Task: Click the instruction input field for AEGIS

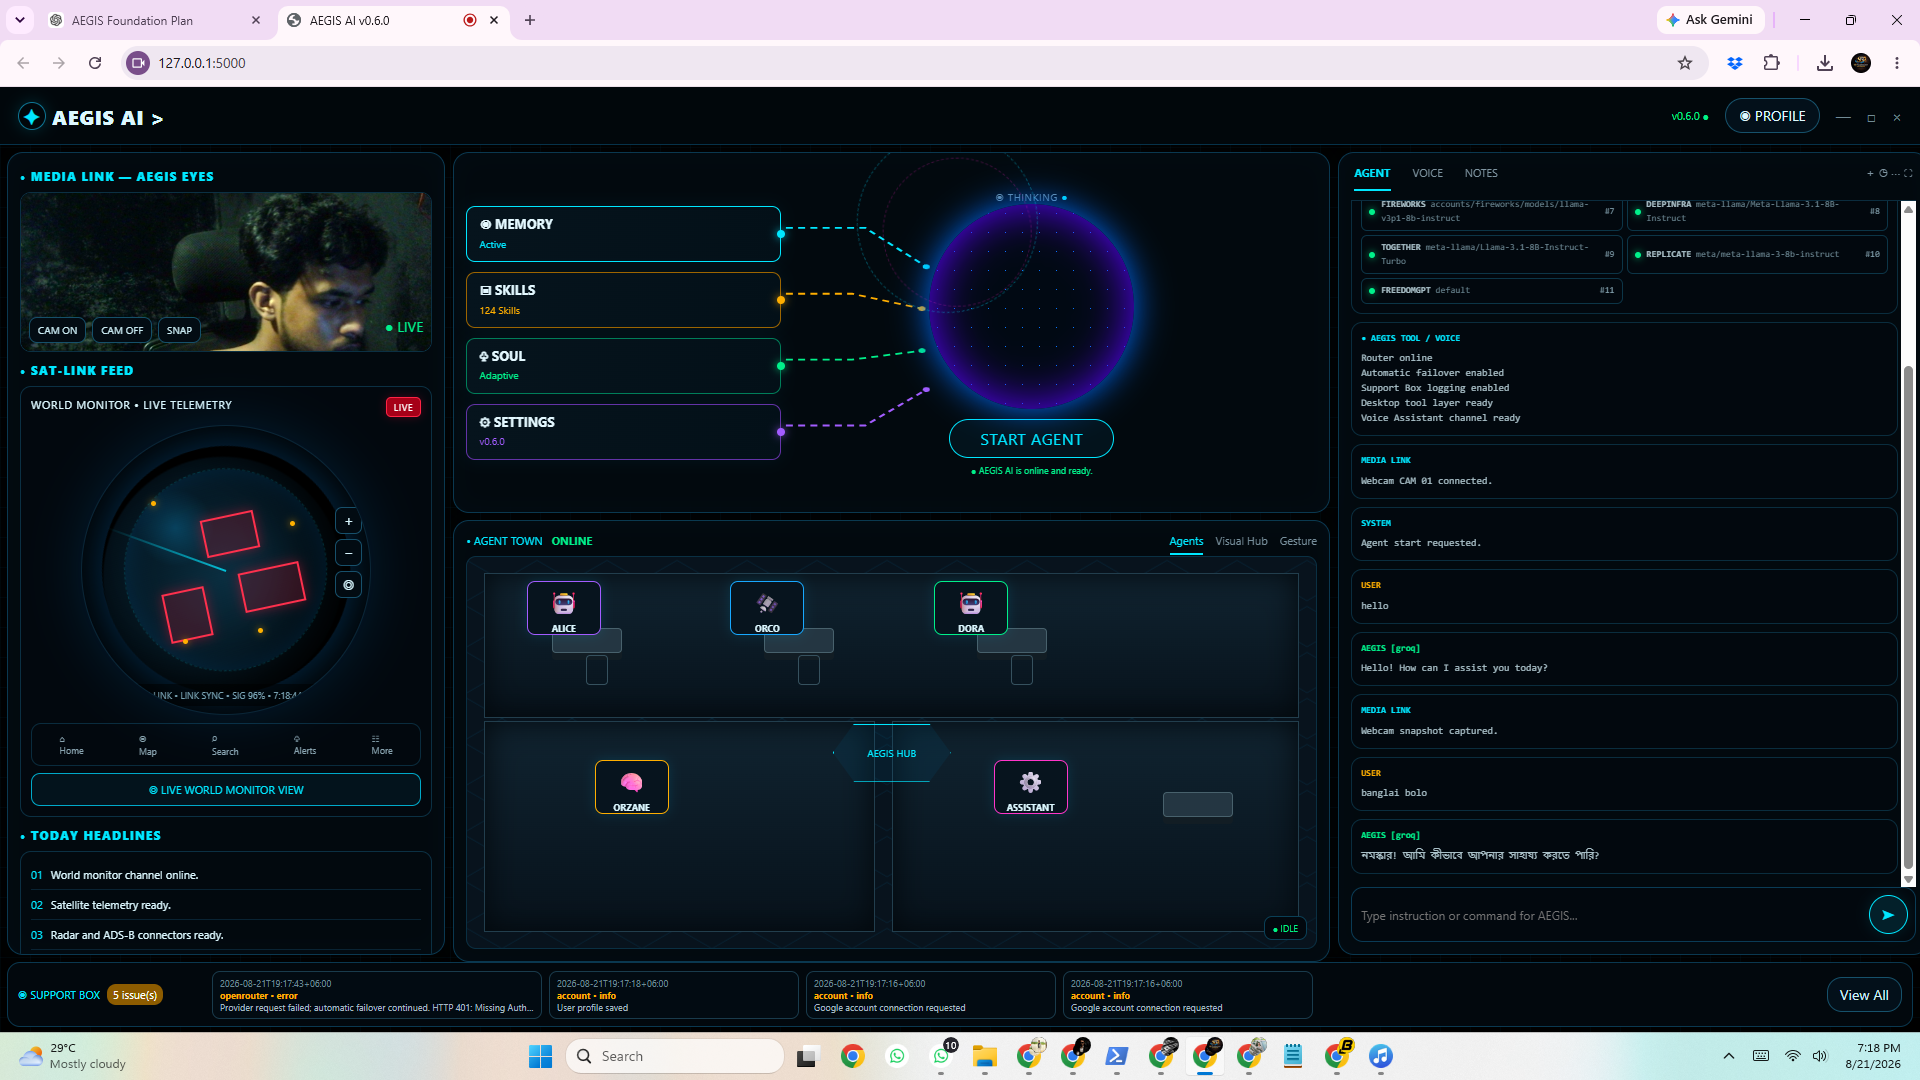Action: tap(1608, 915)
